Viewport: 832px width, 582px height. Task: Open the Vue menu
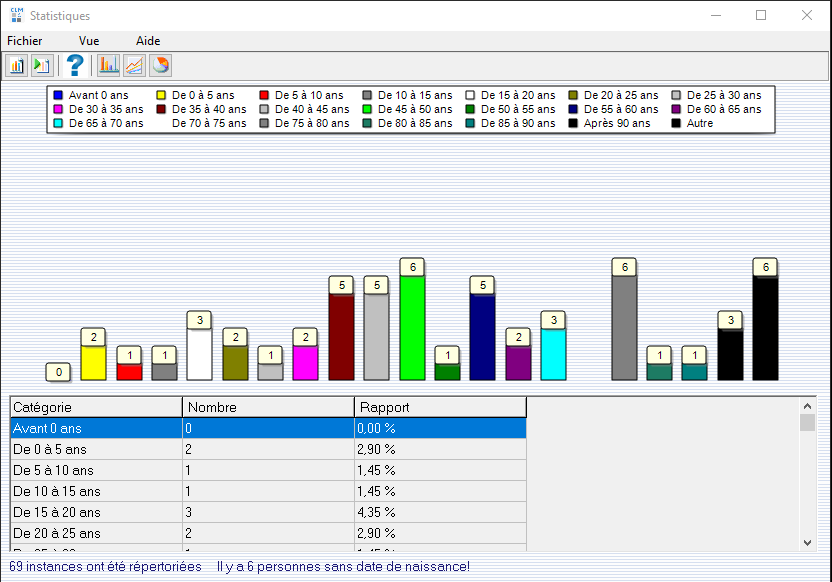point(89,41)
